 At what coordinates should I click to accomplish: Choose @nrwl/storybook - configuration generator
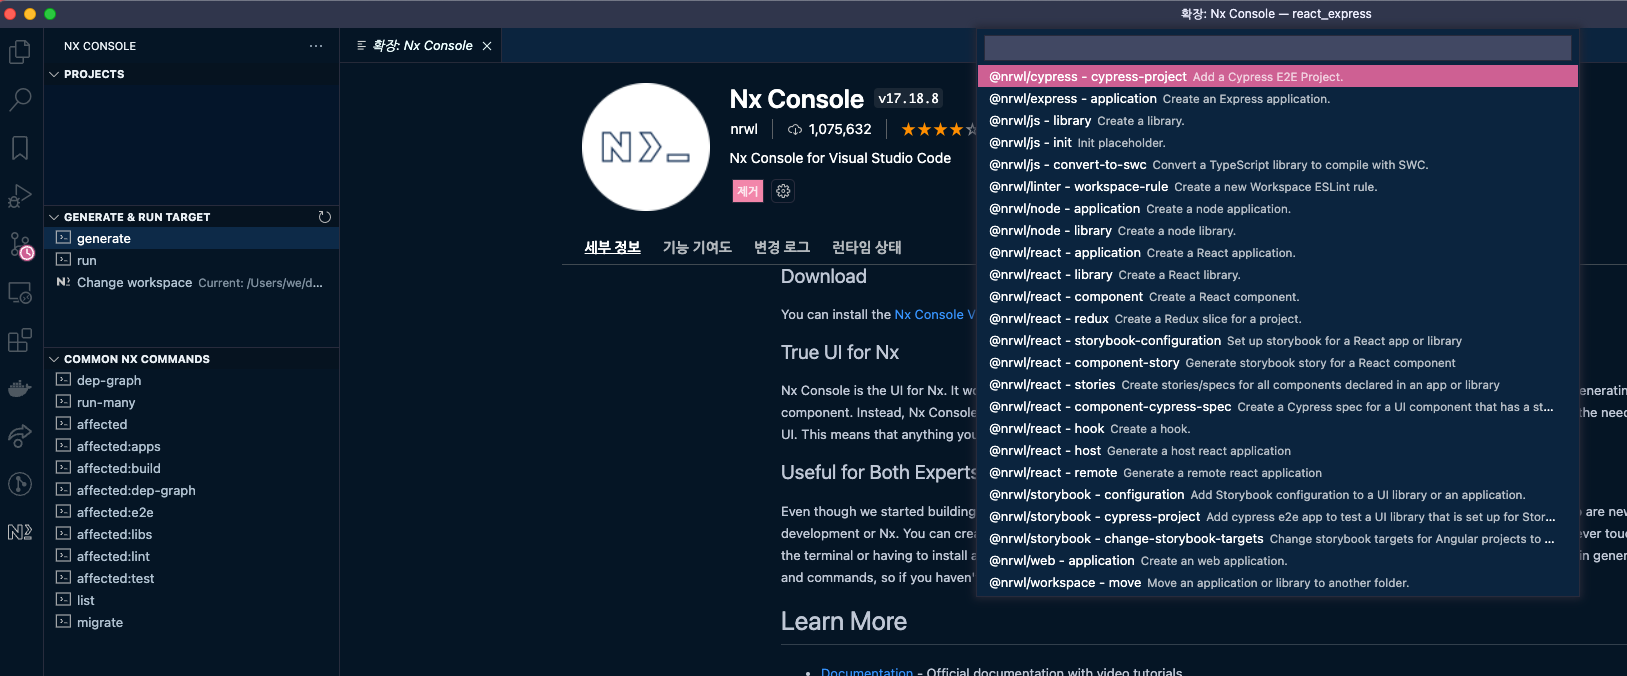1277,495
